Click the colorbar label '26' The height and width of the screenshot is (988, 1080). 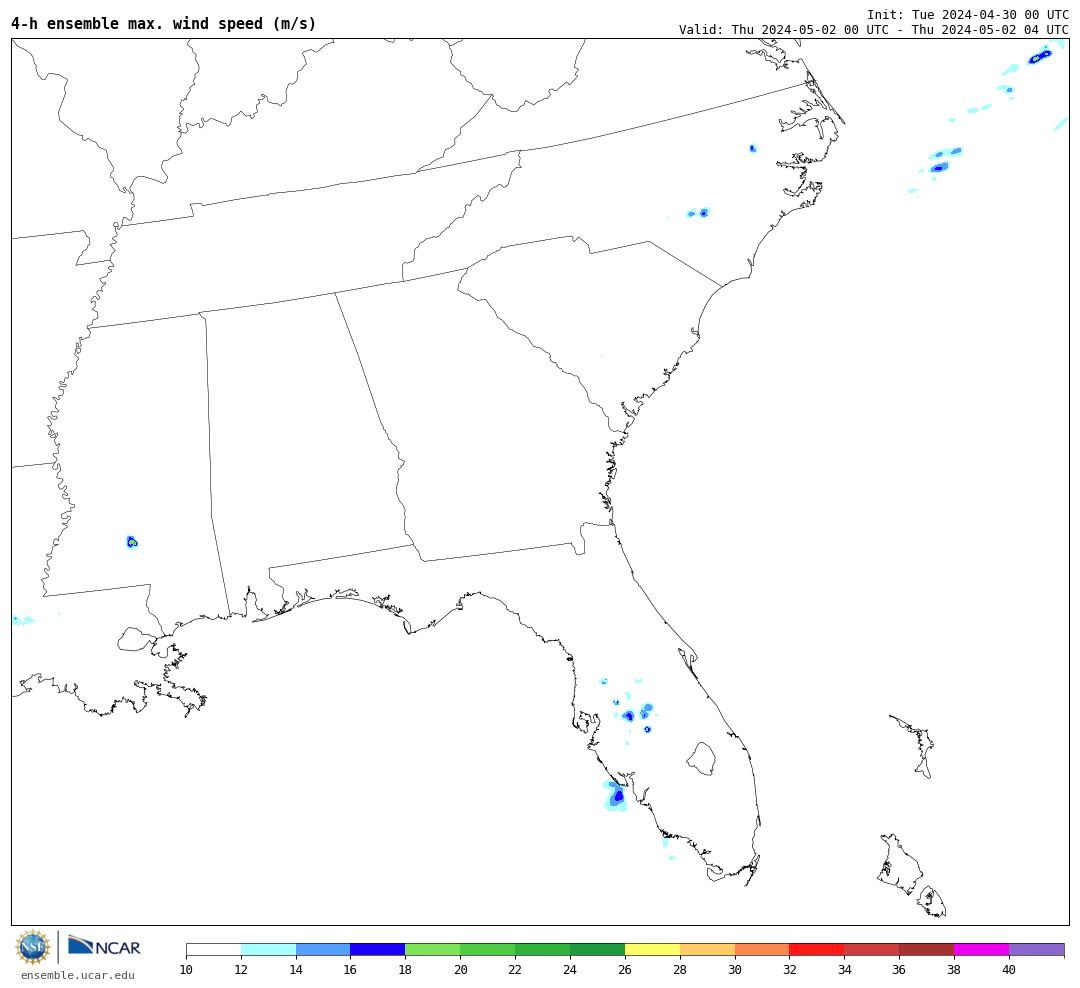point(625,970)
